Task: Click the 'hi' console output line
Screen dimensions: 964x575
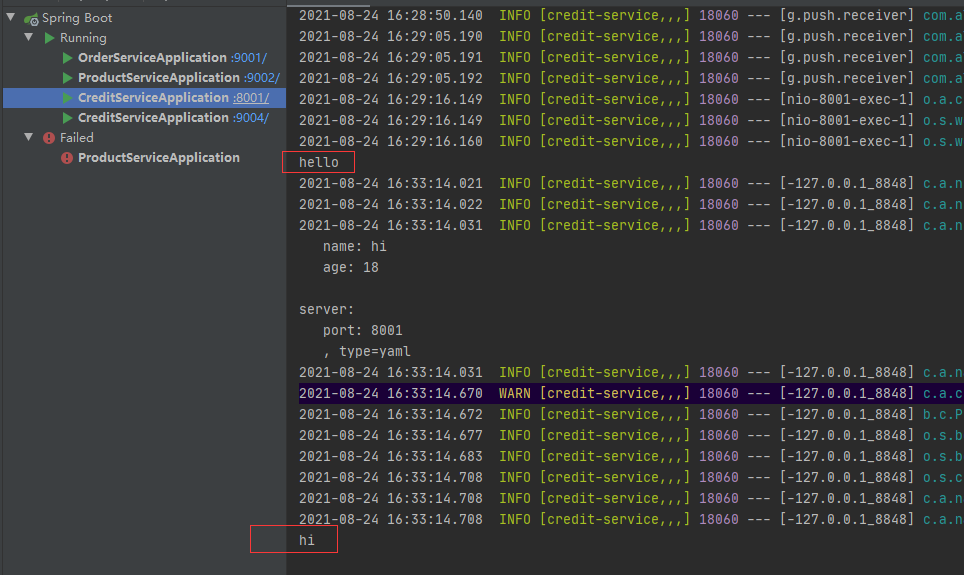Action: (x=307, y=540)
